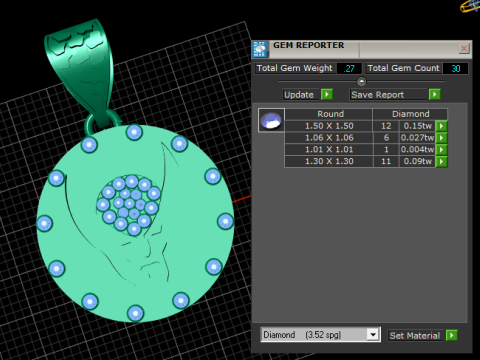Click green arrow next to Update
Viewport: 480px width, 360px height.
pos(327,94)
